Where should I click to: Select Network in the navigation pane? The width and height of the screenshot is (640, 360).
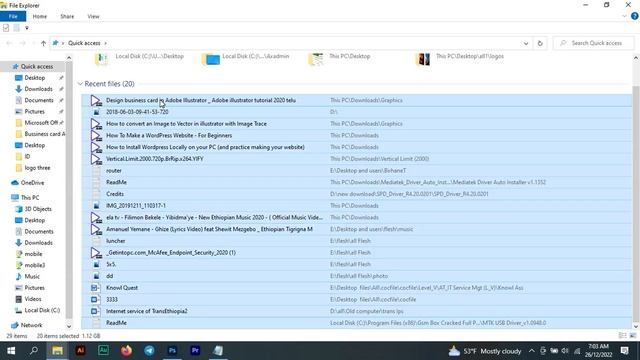coord(31,325)
